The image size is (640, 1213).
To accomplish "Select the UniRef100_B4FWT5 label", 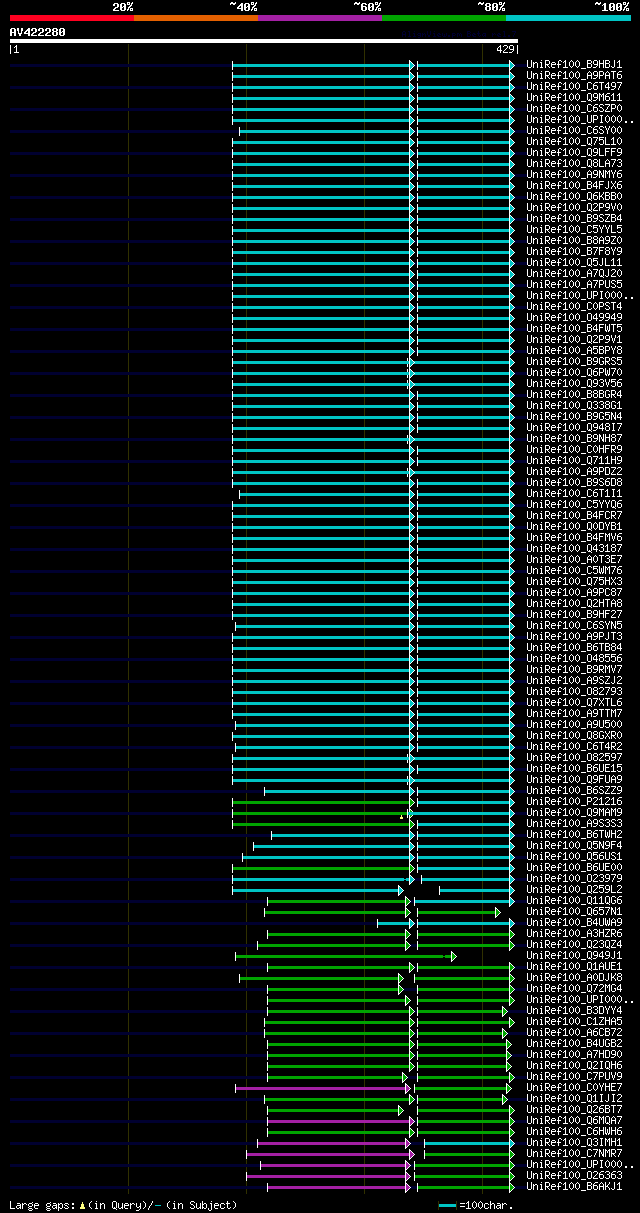I will 574,328.
